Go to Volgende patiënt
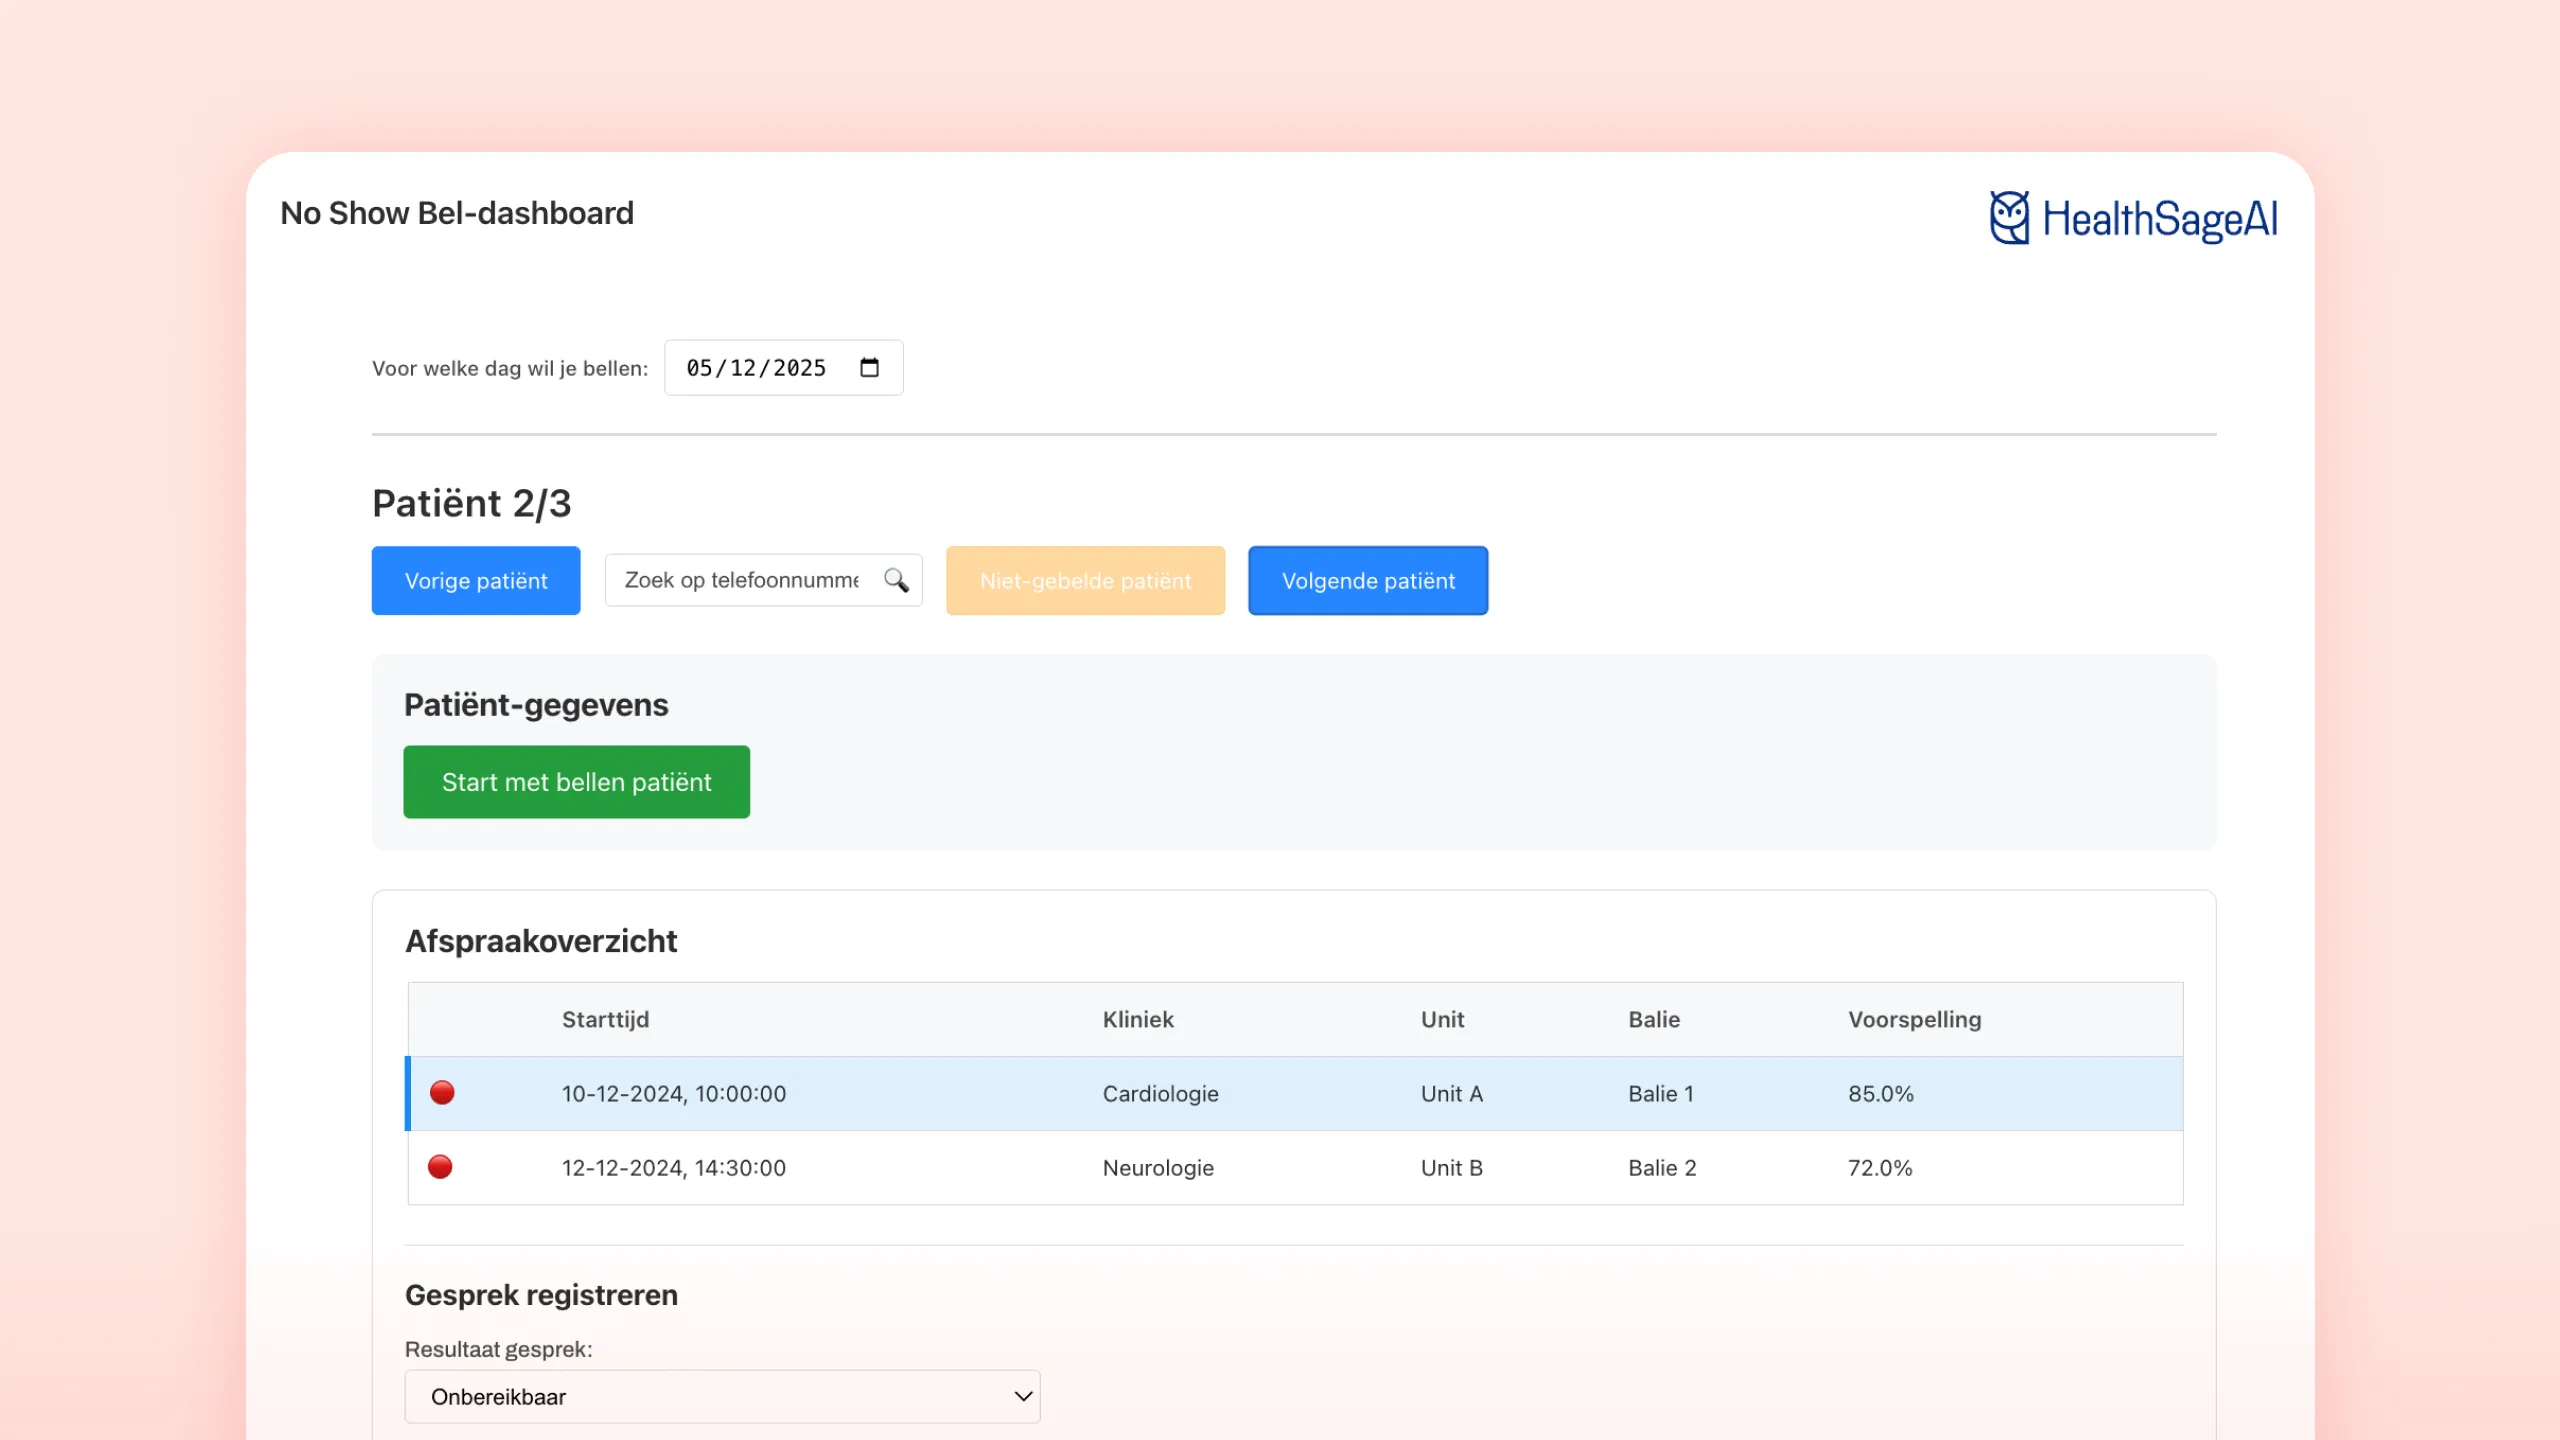 pos(1368,580)
